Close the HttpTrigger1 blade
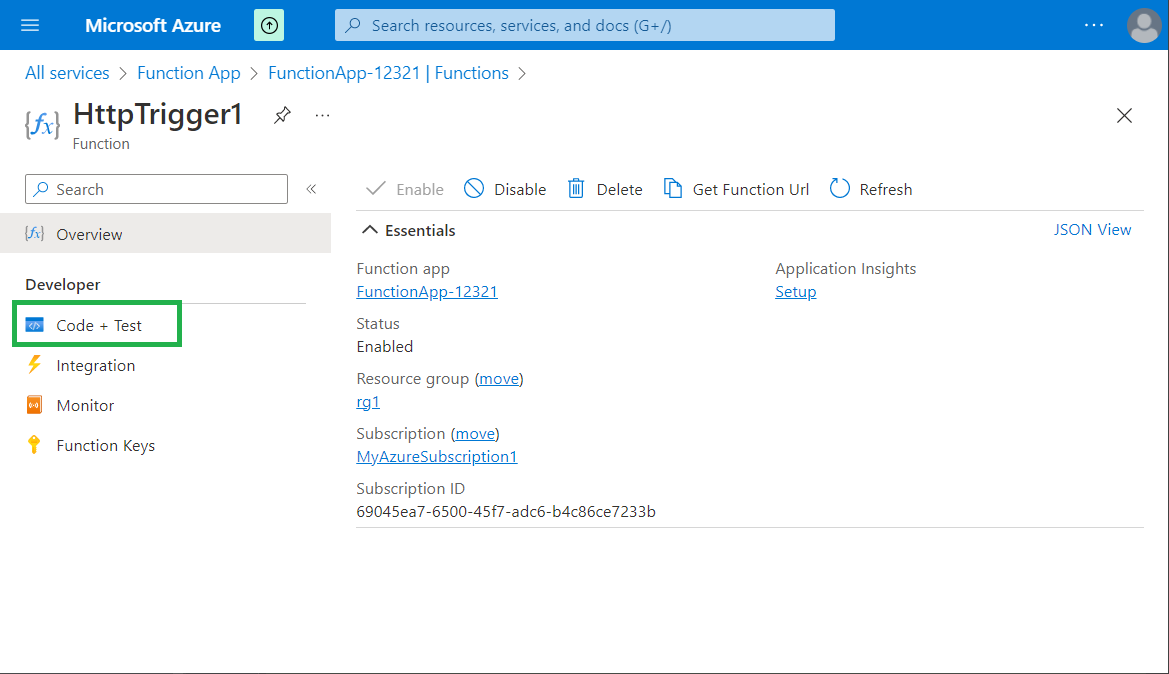The width and height of the screenshot is (1169, 674). click(1124, 116)
